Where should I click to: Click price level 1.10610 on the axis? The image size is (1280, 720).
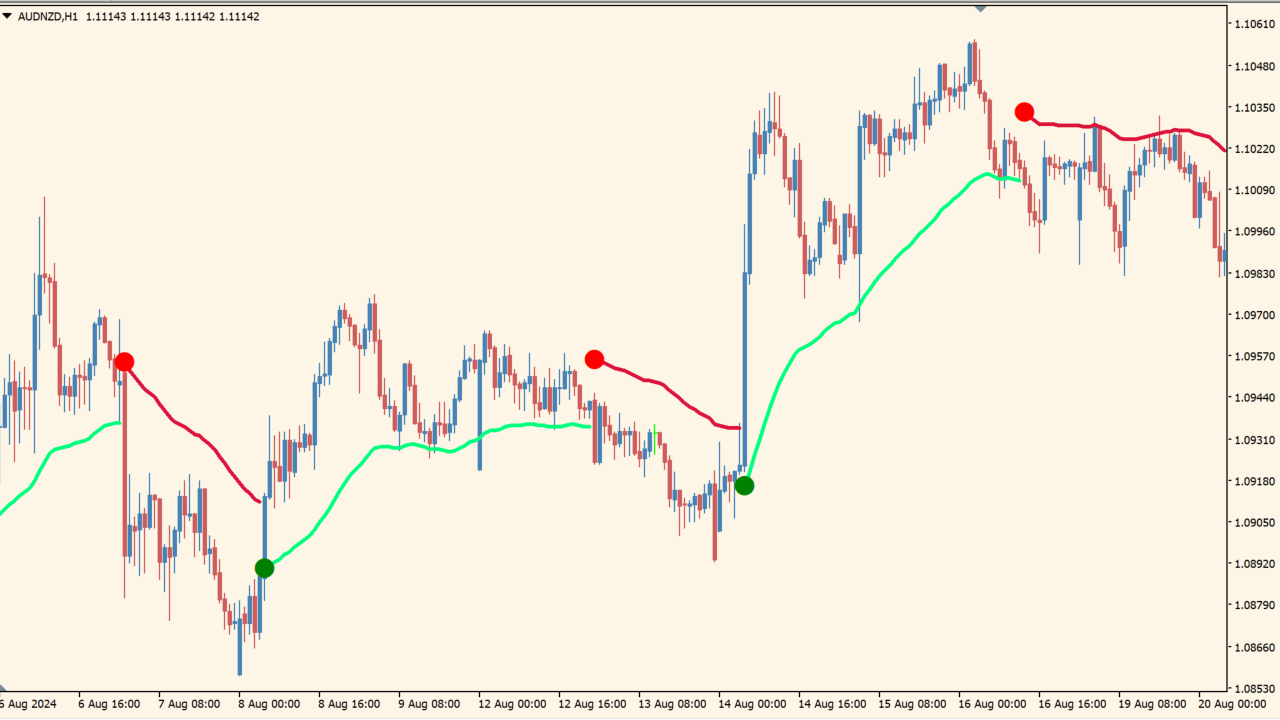tap(1255, 24)
